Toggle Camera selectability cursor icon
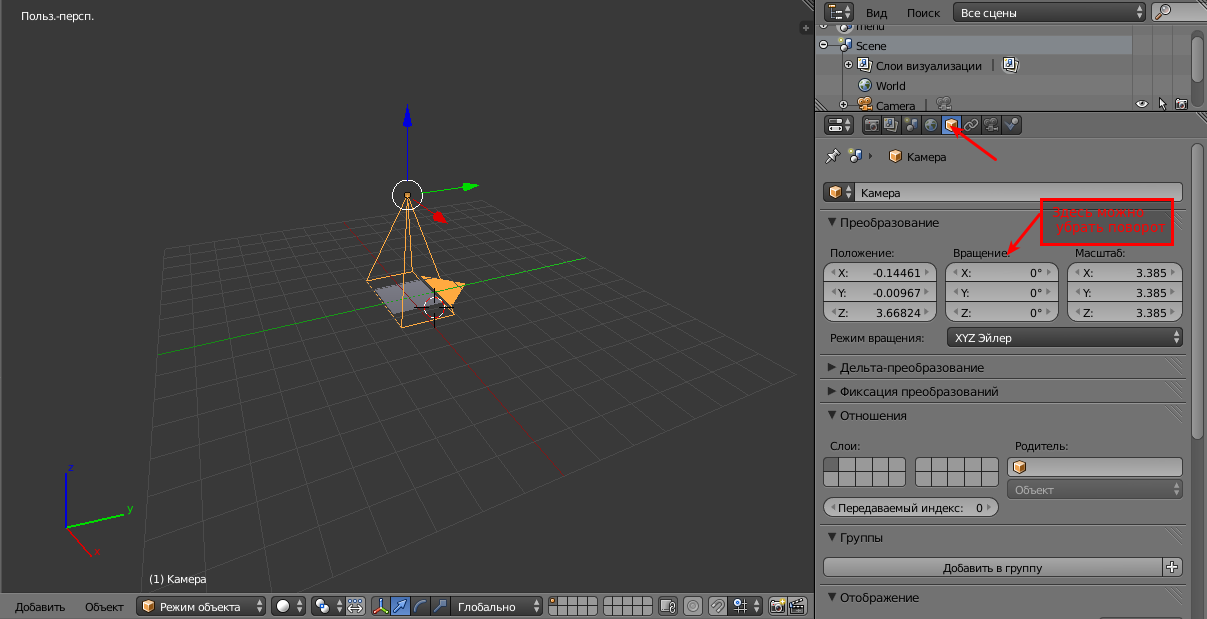 (x=1162, y=104)
